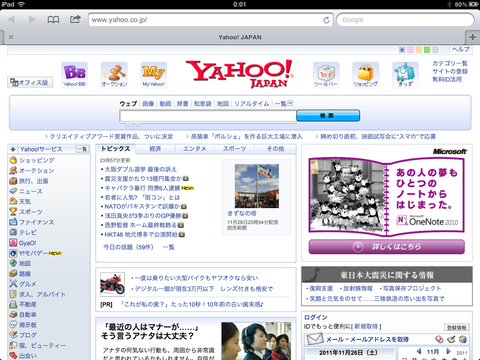Click the スポーツ trophy sidebar icon

[13, 212]
